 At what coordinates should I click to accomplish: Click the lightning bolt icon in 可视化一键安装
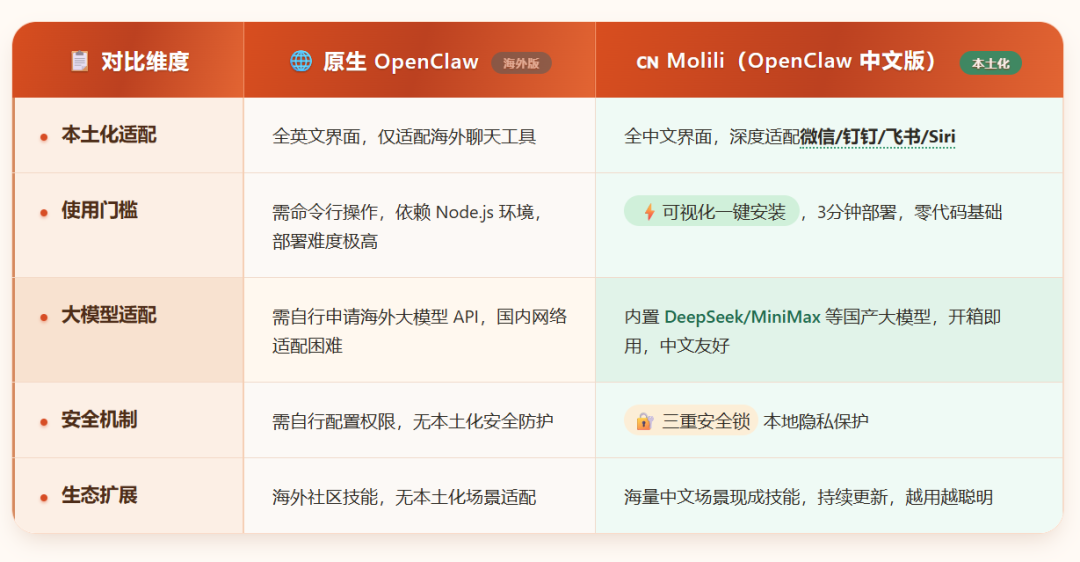tap(649, 212)
